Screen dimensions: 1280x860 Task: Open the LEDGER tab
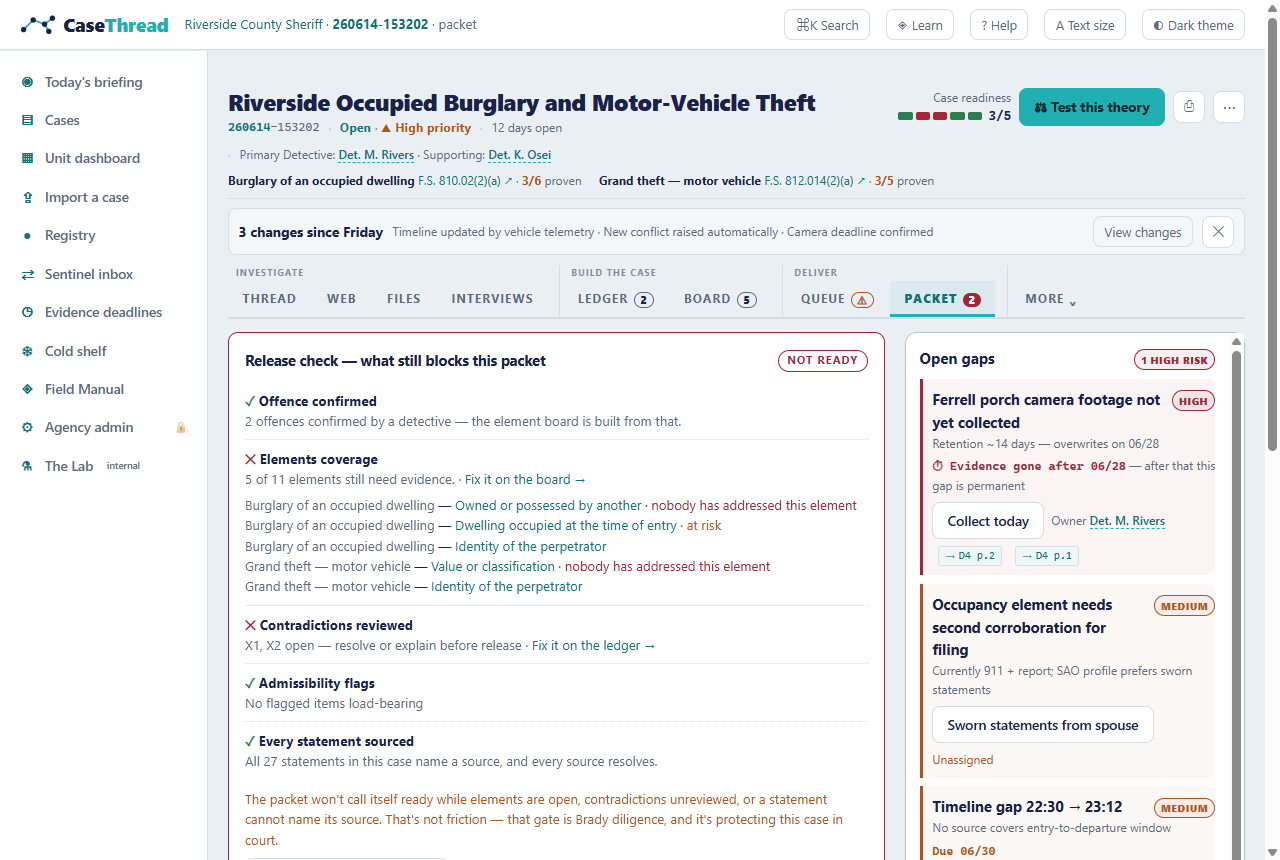click(x=615, y=299)
